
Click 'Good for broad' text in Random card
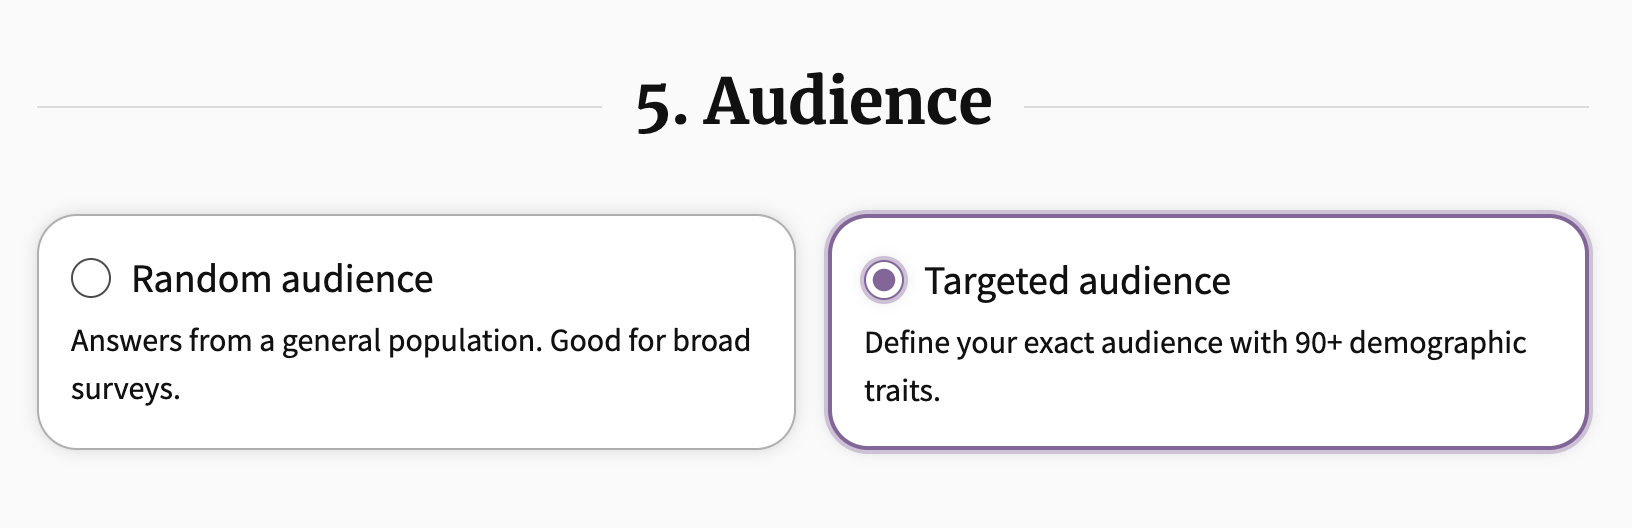650,341
